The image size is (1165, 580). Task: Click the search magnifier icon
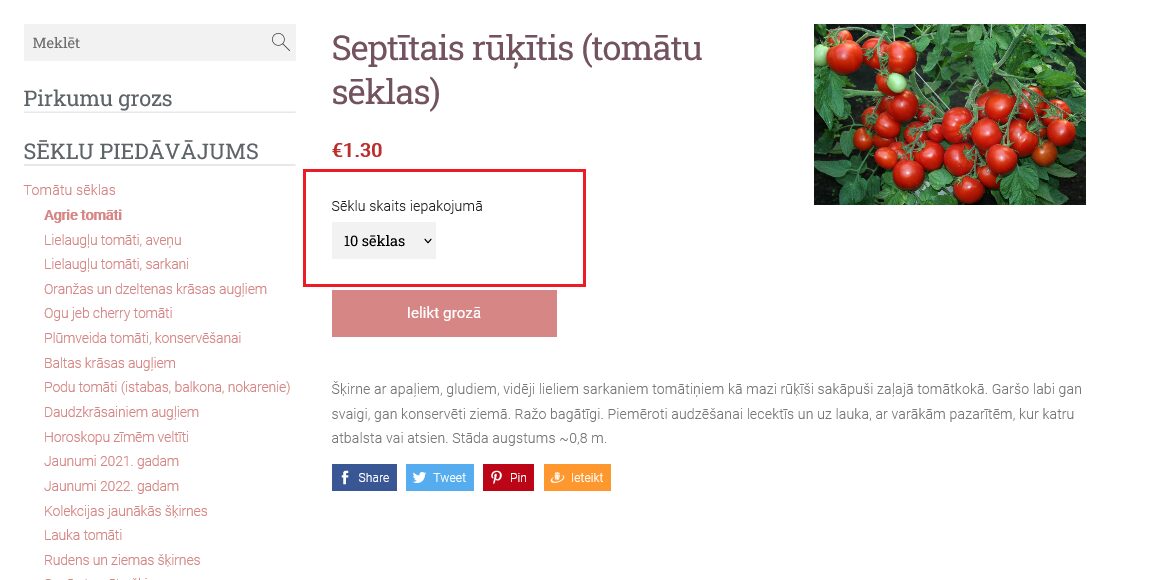click(x=281, y=42)
